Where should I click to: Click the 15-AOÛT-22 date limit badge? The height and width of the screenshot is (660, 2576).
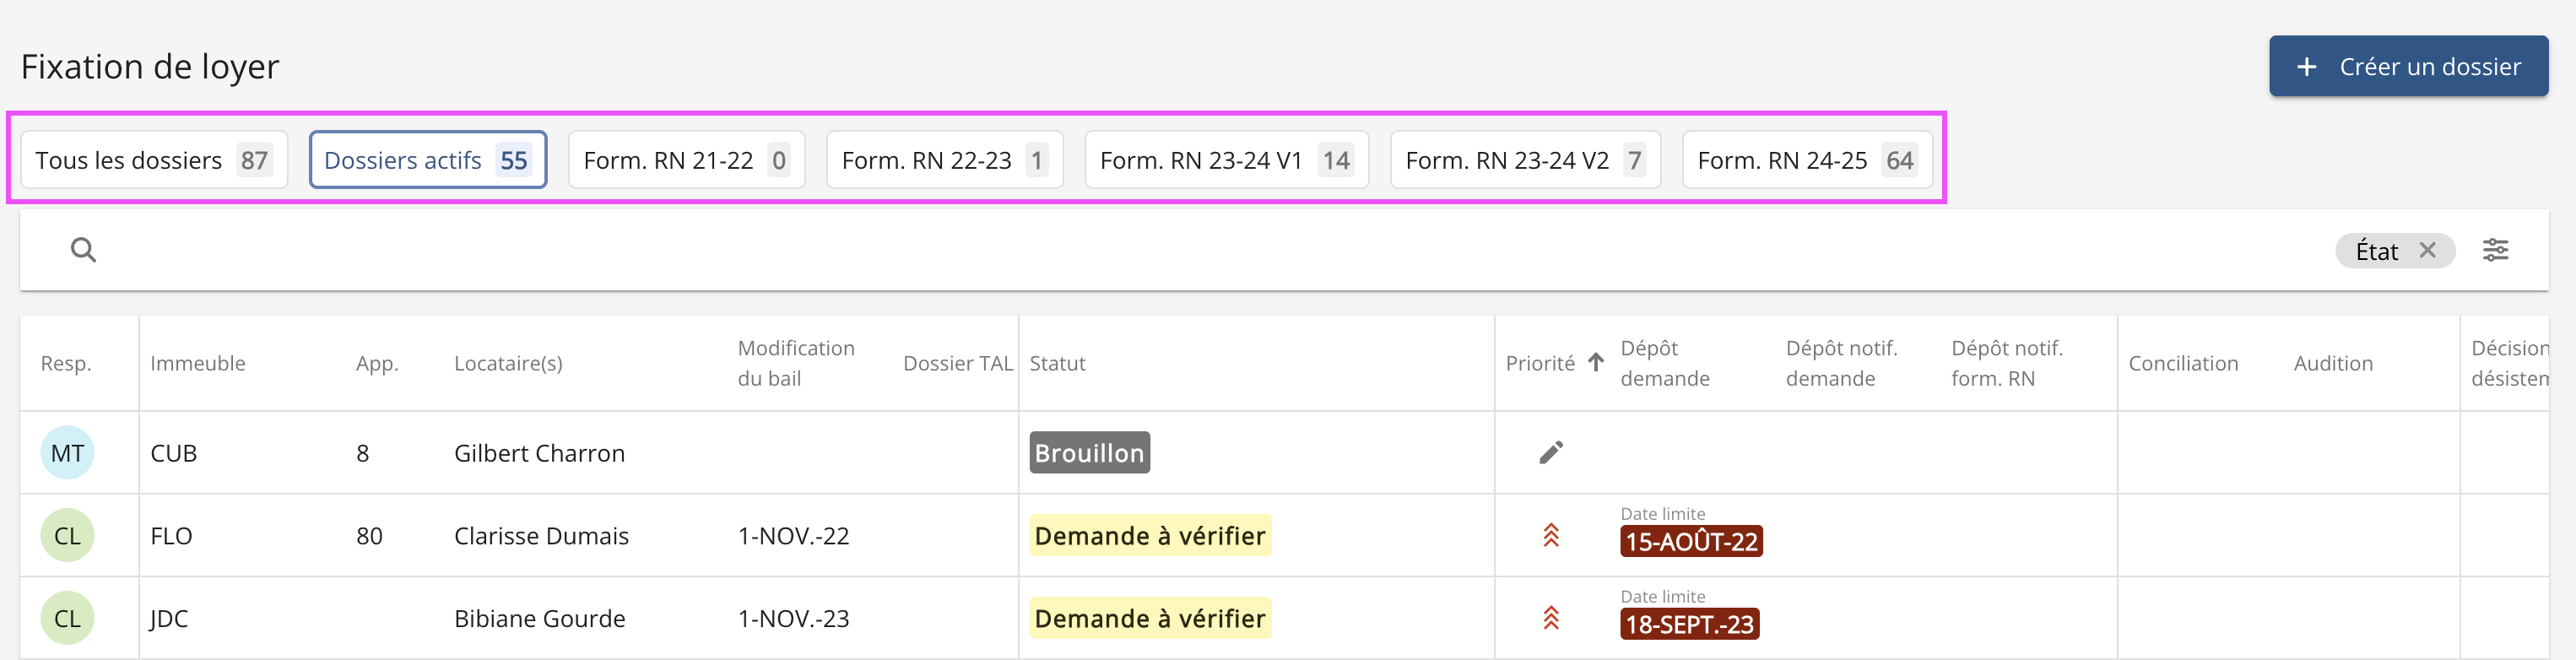(x=1690, y=542)
